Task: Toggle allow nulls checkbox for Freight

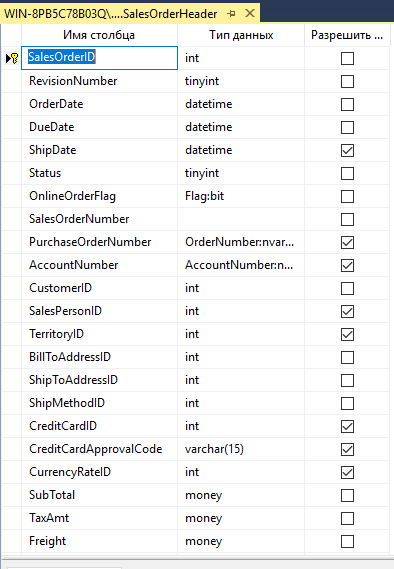Action: [x=347, y=541]
